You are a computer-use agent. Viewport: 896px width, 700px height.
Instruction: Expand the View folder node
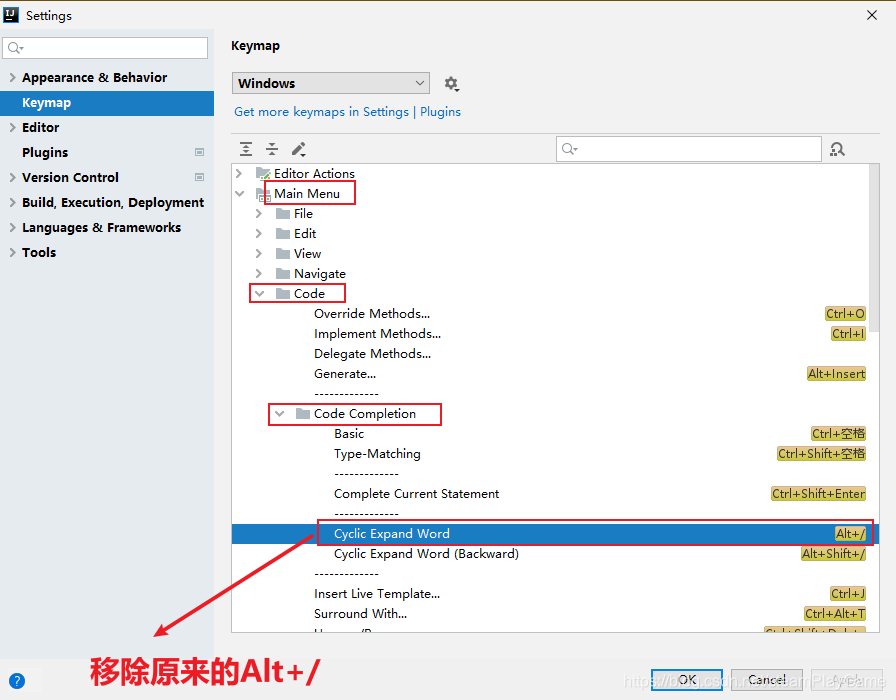coord(259,254)
